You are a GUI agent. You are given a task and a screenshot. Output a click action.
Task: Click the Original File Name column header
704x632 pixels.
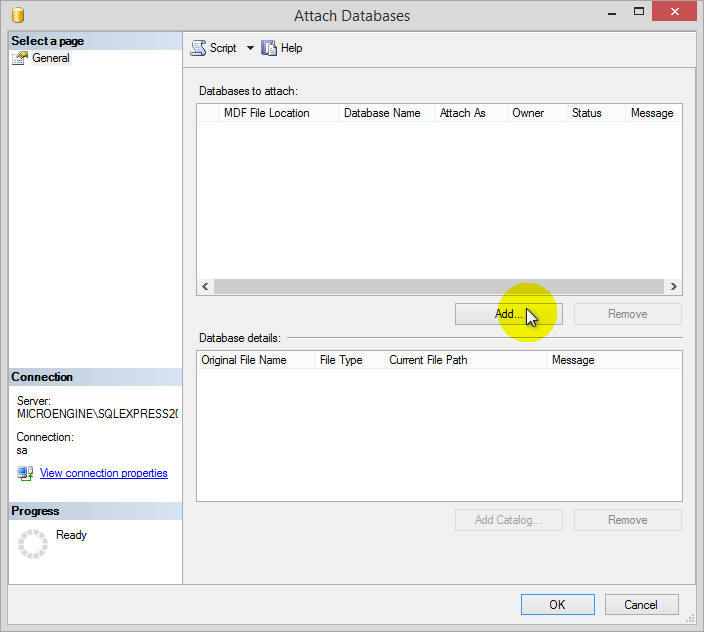click(244, 360)
